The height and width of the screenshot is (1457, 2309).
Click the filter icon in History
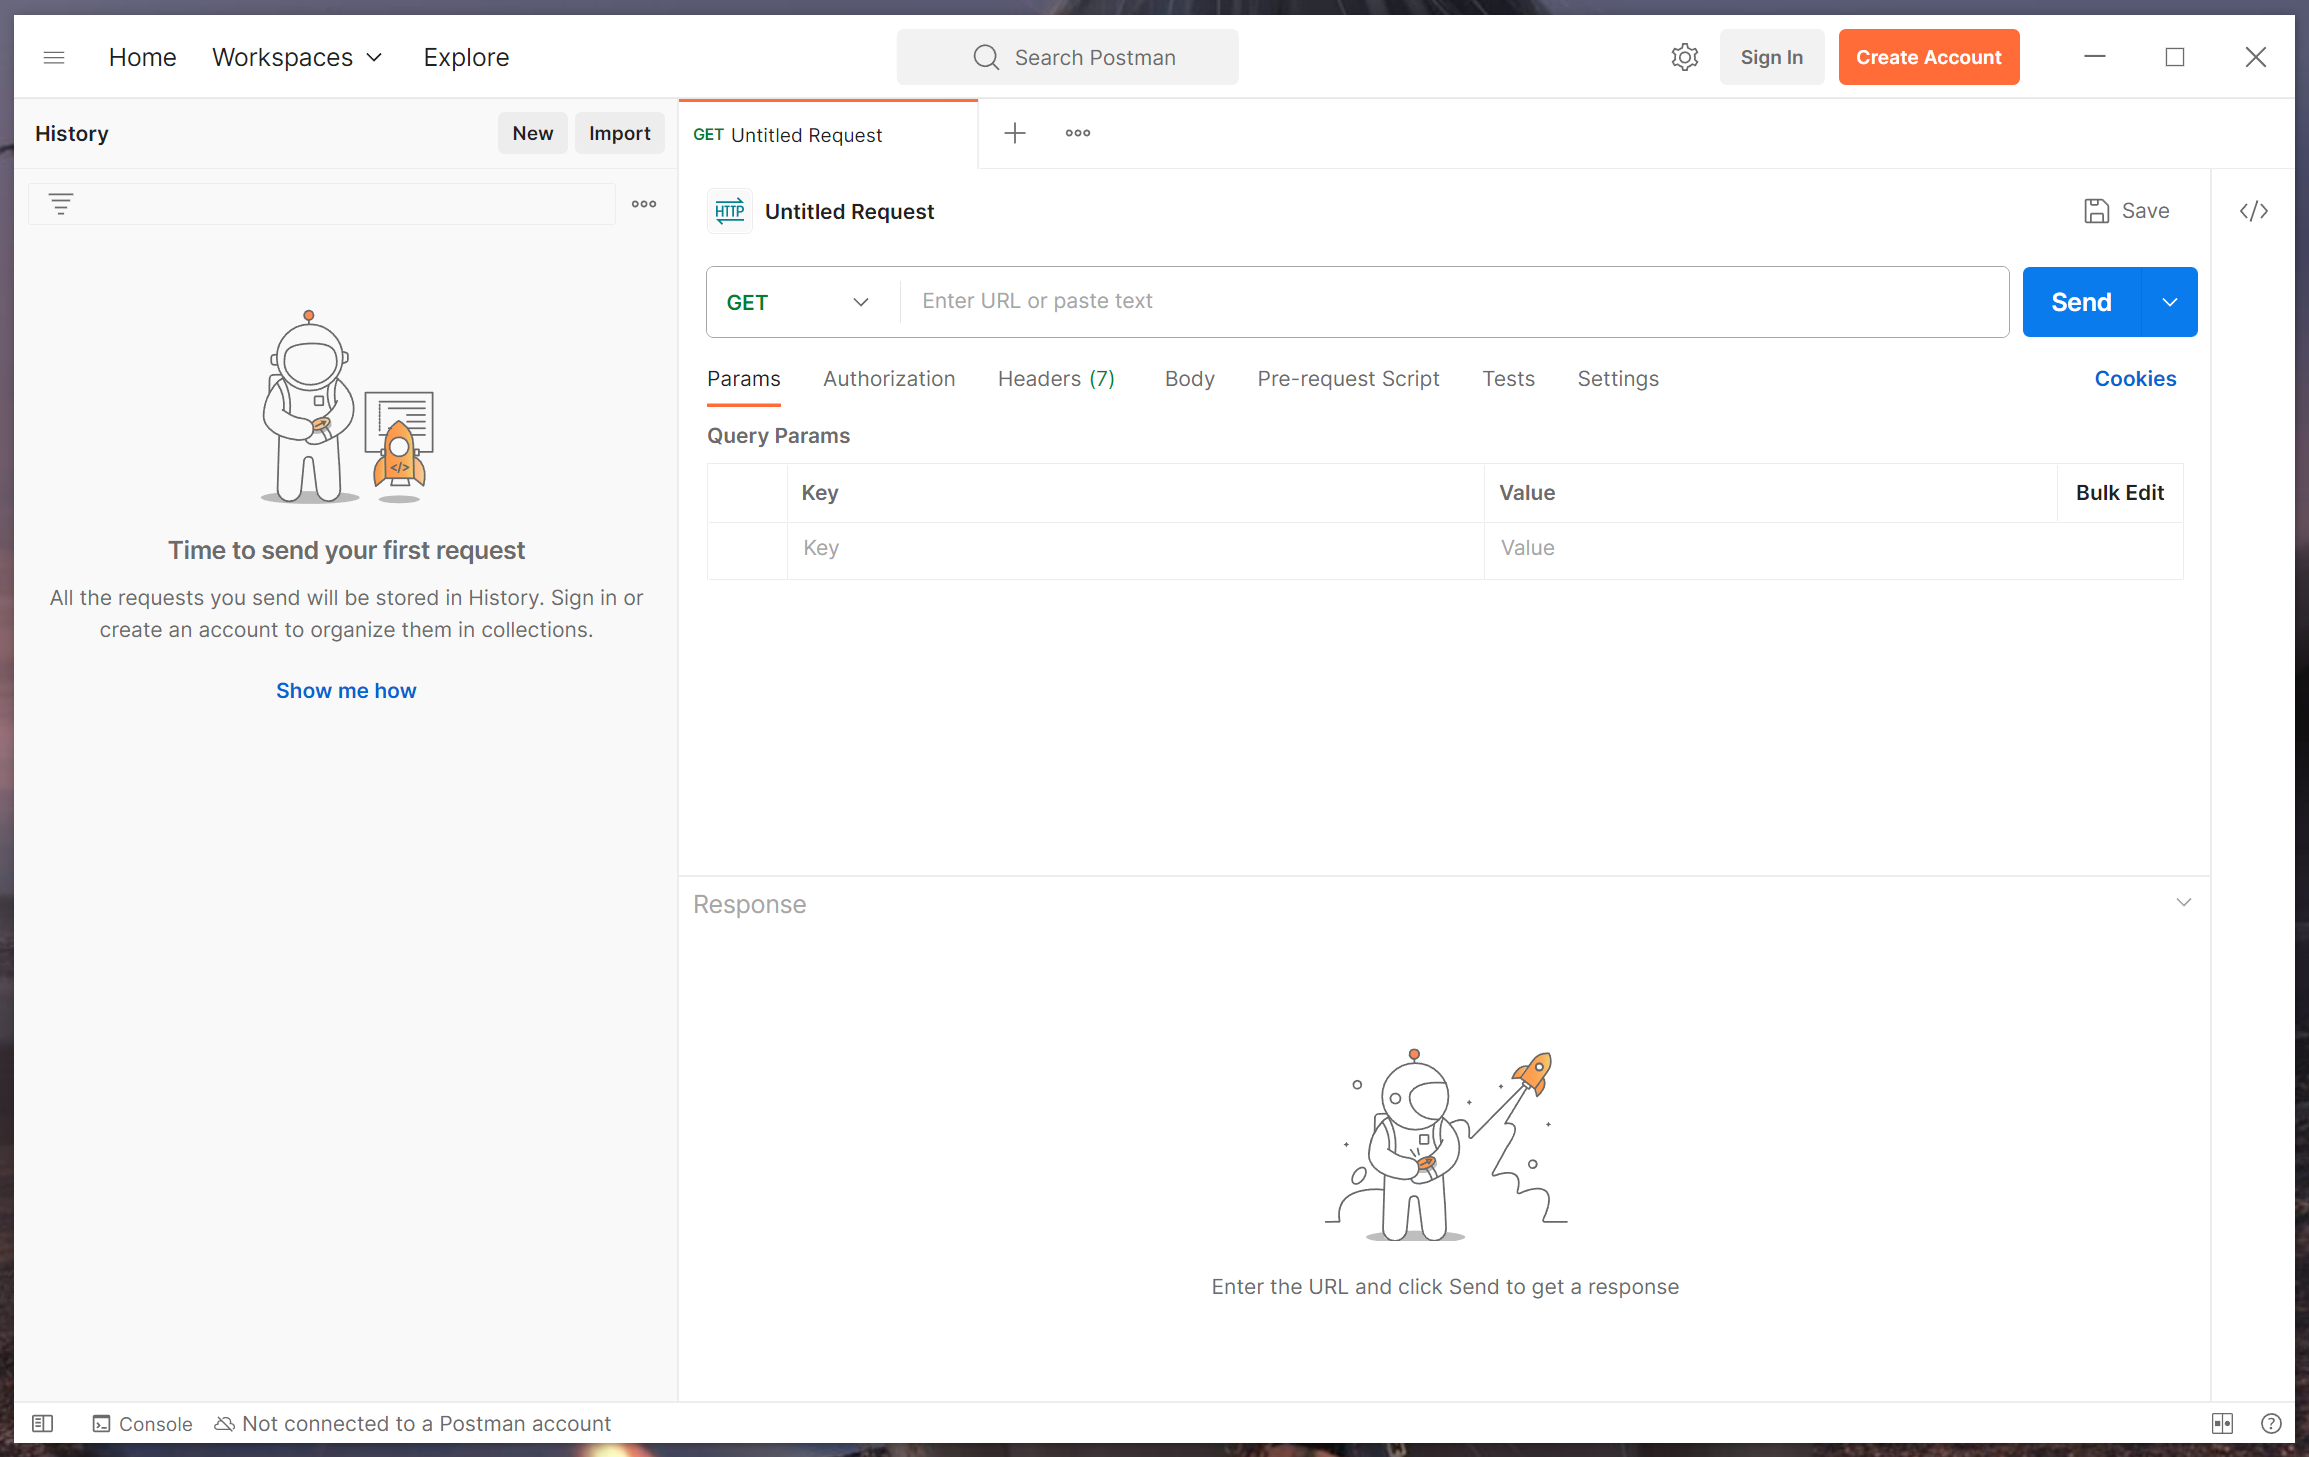point(61,204)
